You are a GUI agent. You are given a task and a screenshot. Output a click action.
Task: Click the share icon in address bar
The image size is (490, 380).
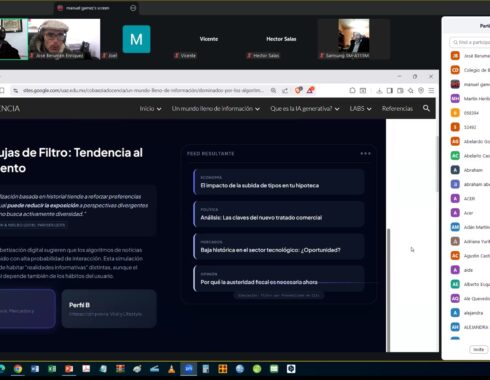[285, 91]
